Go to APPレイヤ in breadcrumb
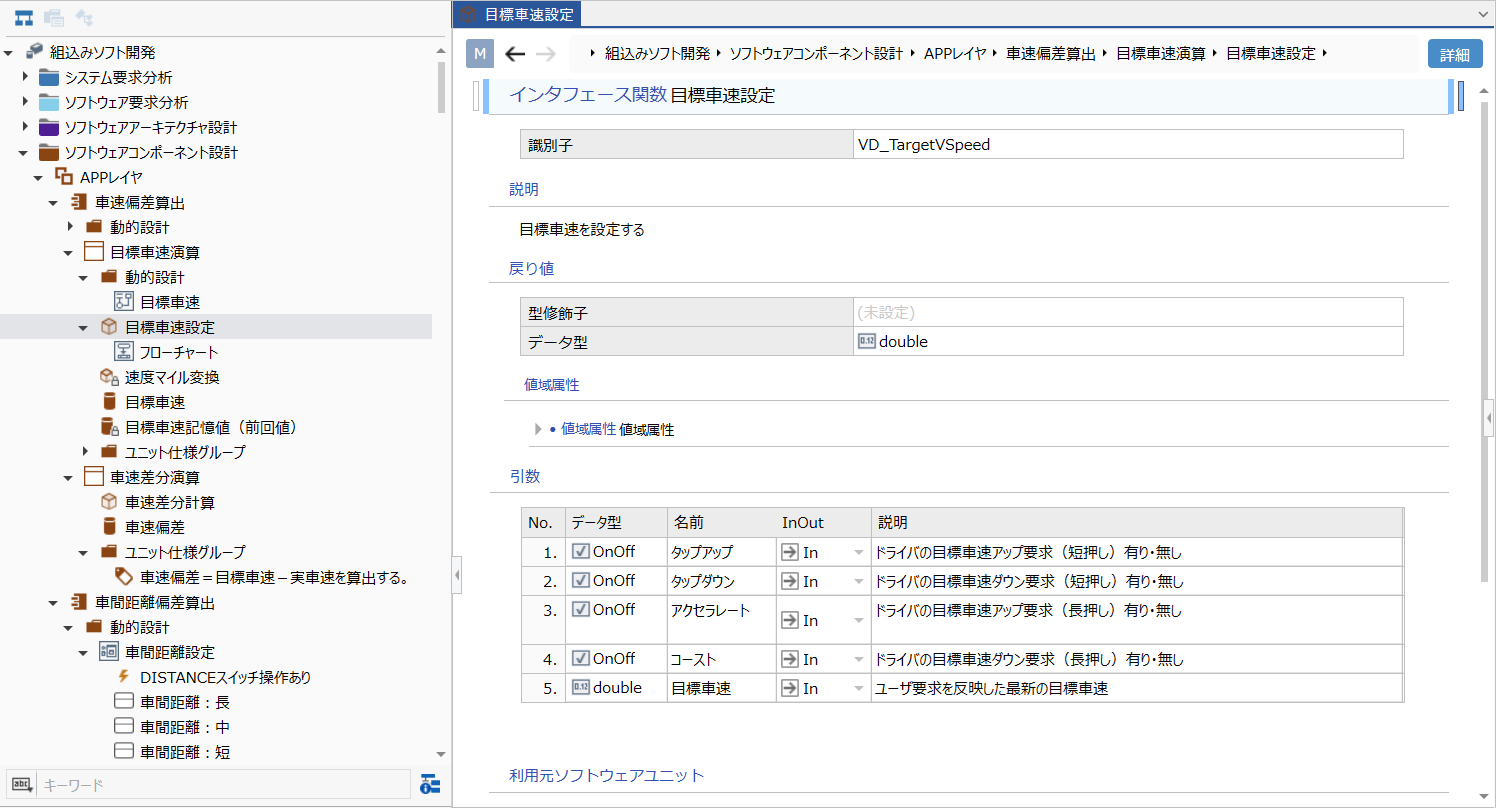The image size is (1496, 808). point(955,54)
